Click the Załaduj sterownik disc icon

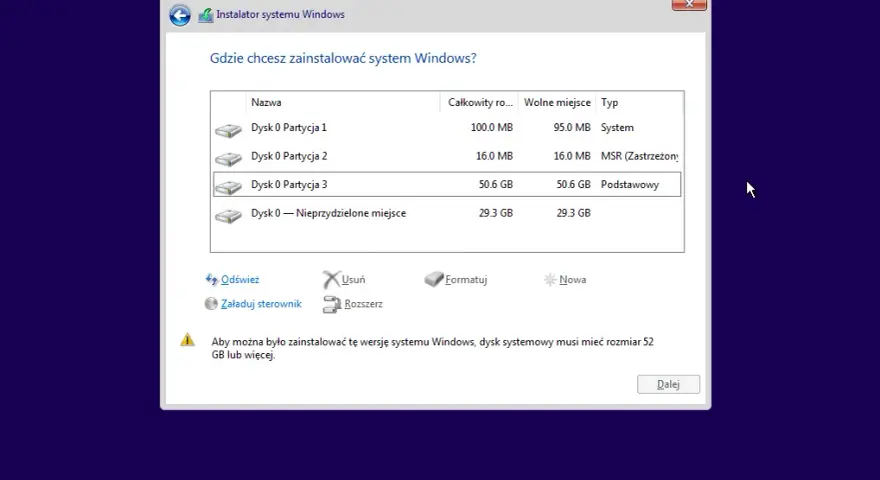[211, 304]
